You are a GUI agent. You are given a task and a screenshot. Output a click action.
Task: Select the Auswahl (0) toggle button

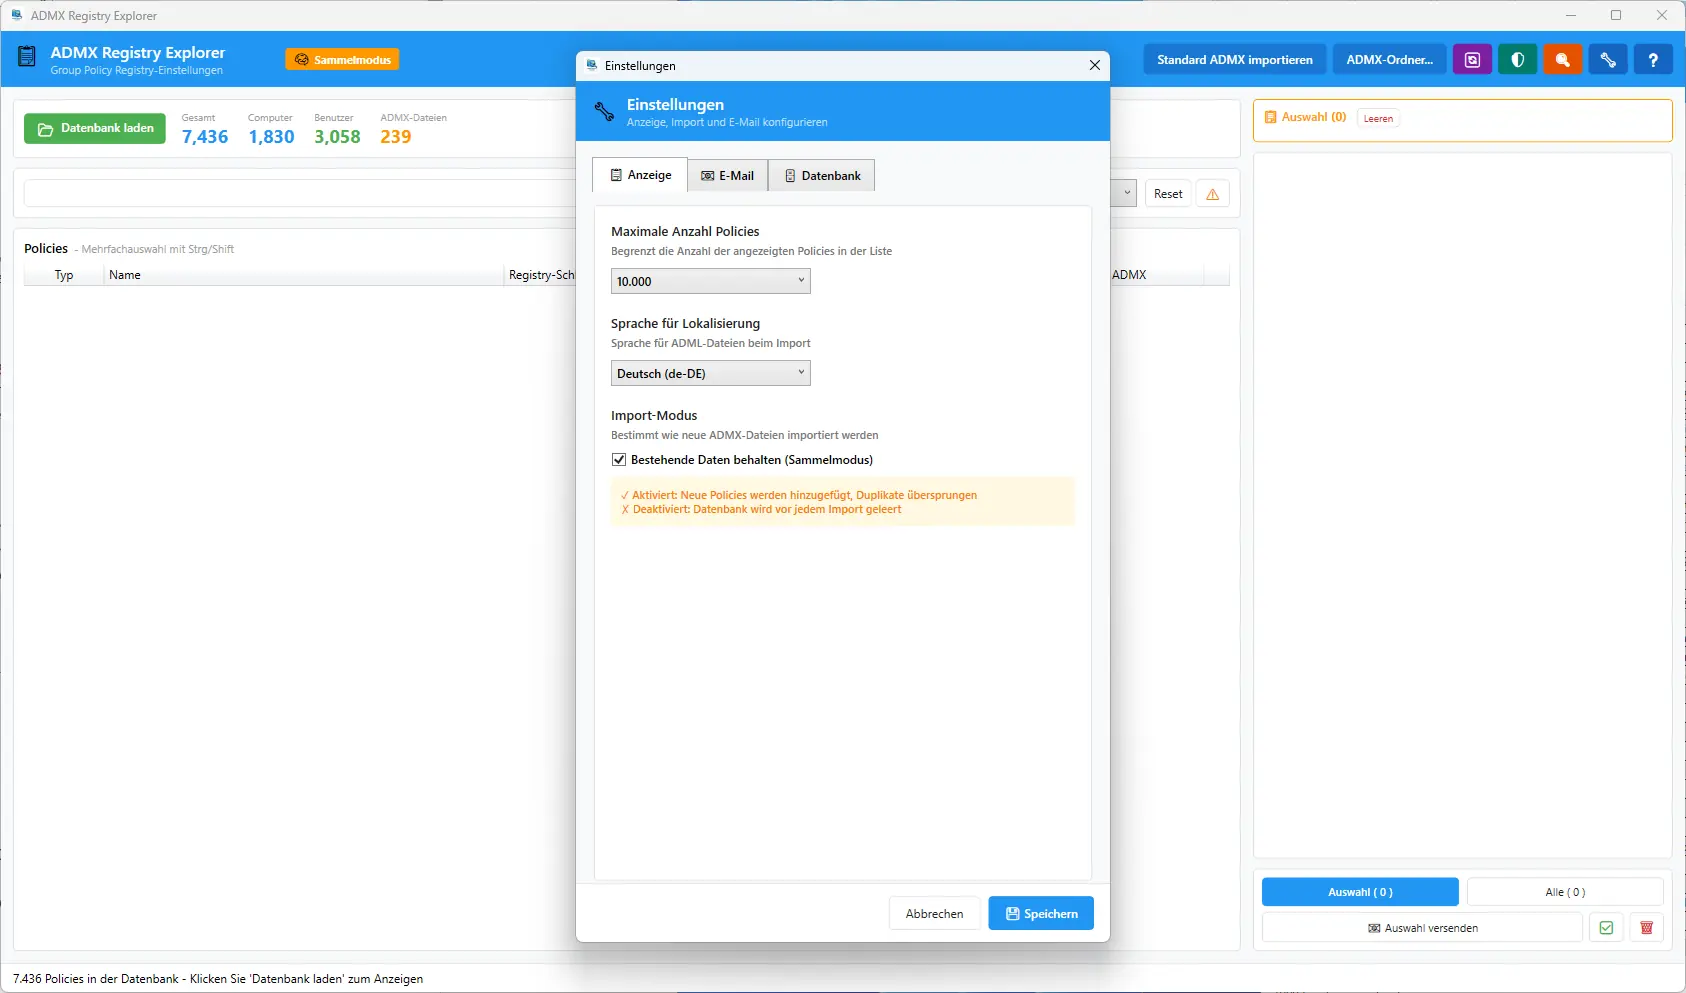(1359, 892)
